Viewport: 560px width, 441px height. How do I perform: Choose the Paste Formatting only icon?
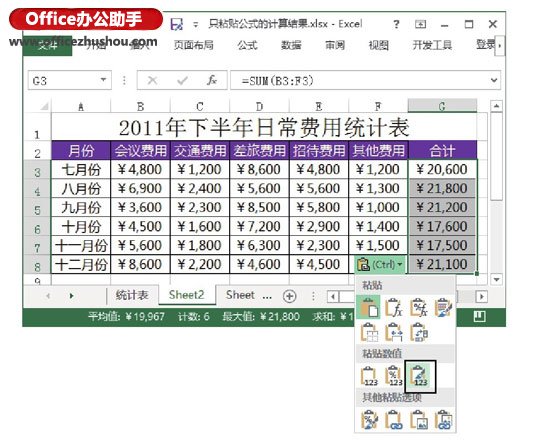point(369,420)
